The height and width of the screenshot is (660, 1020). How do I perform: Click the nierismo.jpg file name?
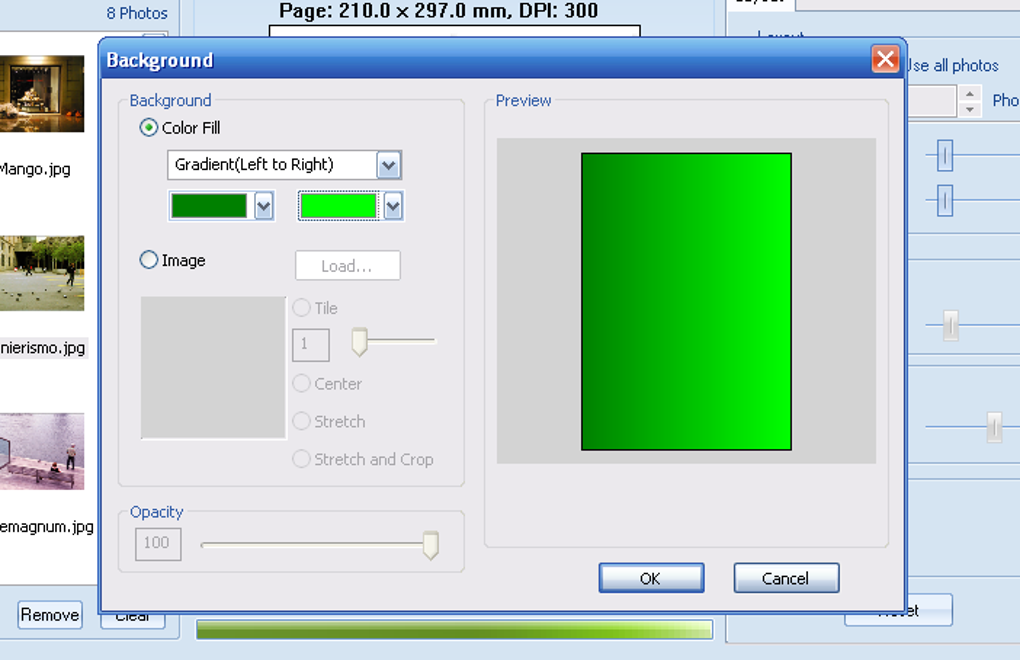43,348
